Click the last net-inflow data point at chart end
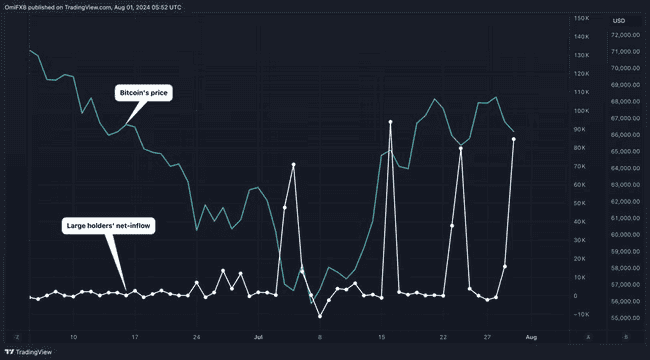Image resolution: width=650 pixels, height=360 pixels. click(514, 139)
